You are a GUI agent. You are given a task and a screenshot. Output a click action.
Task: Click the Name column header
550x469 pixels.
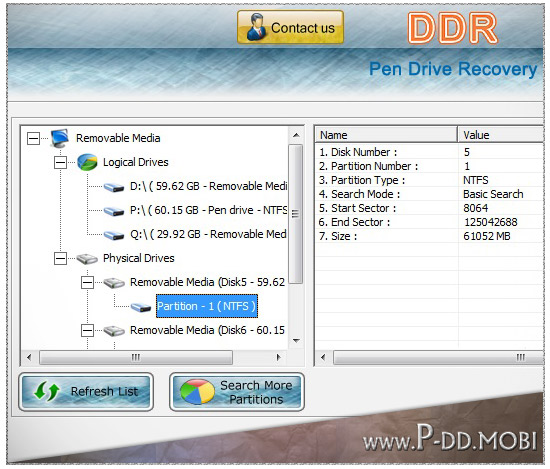(386, 135)
